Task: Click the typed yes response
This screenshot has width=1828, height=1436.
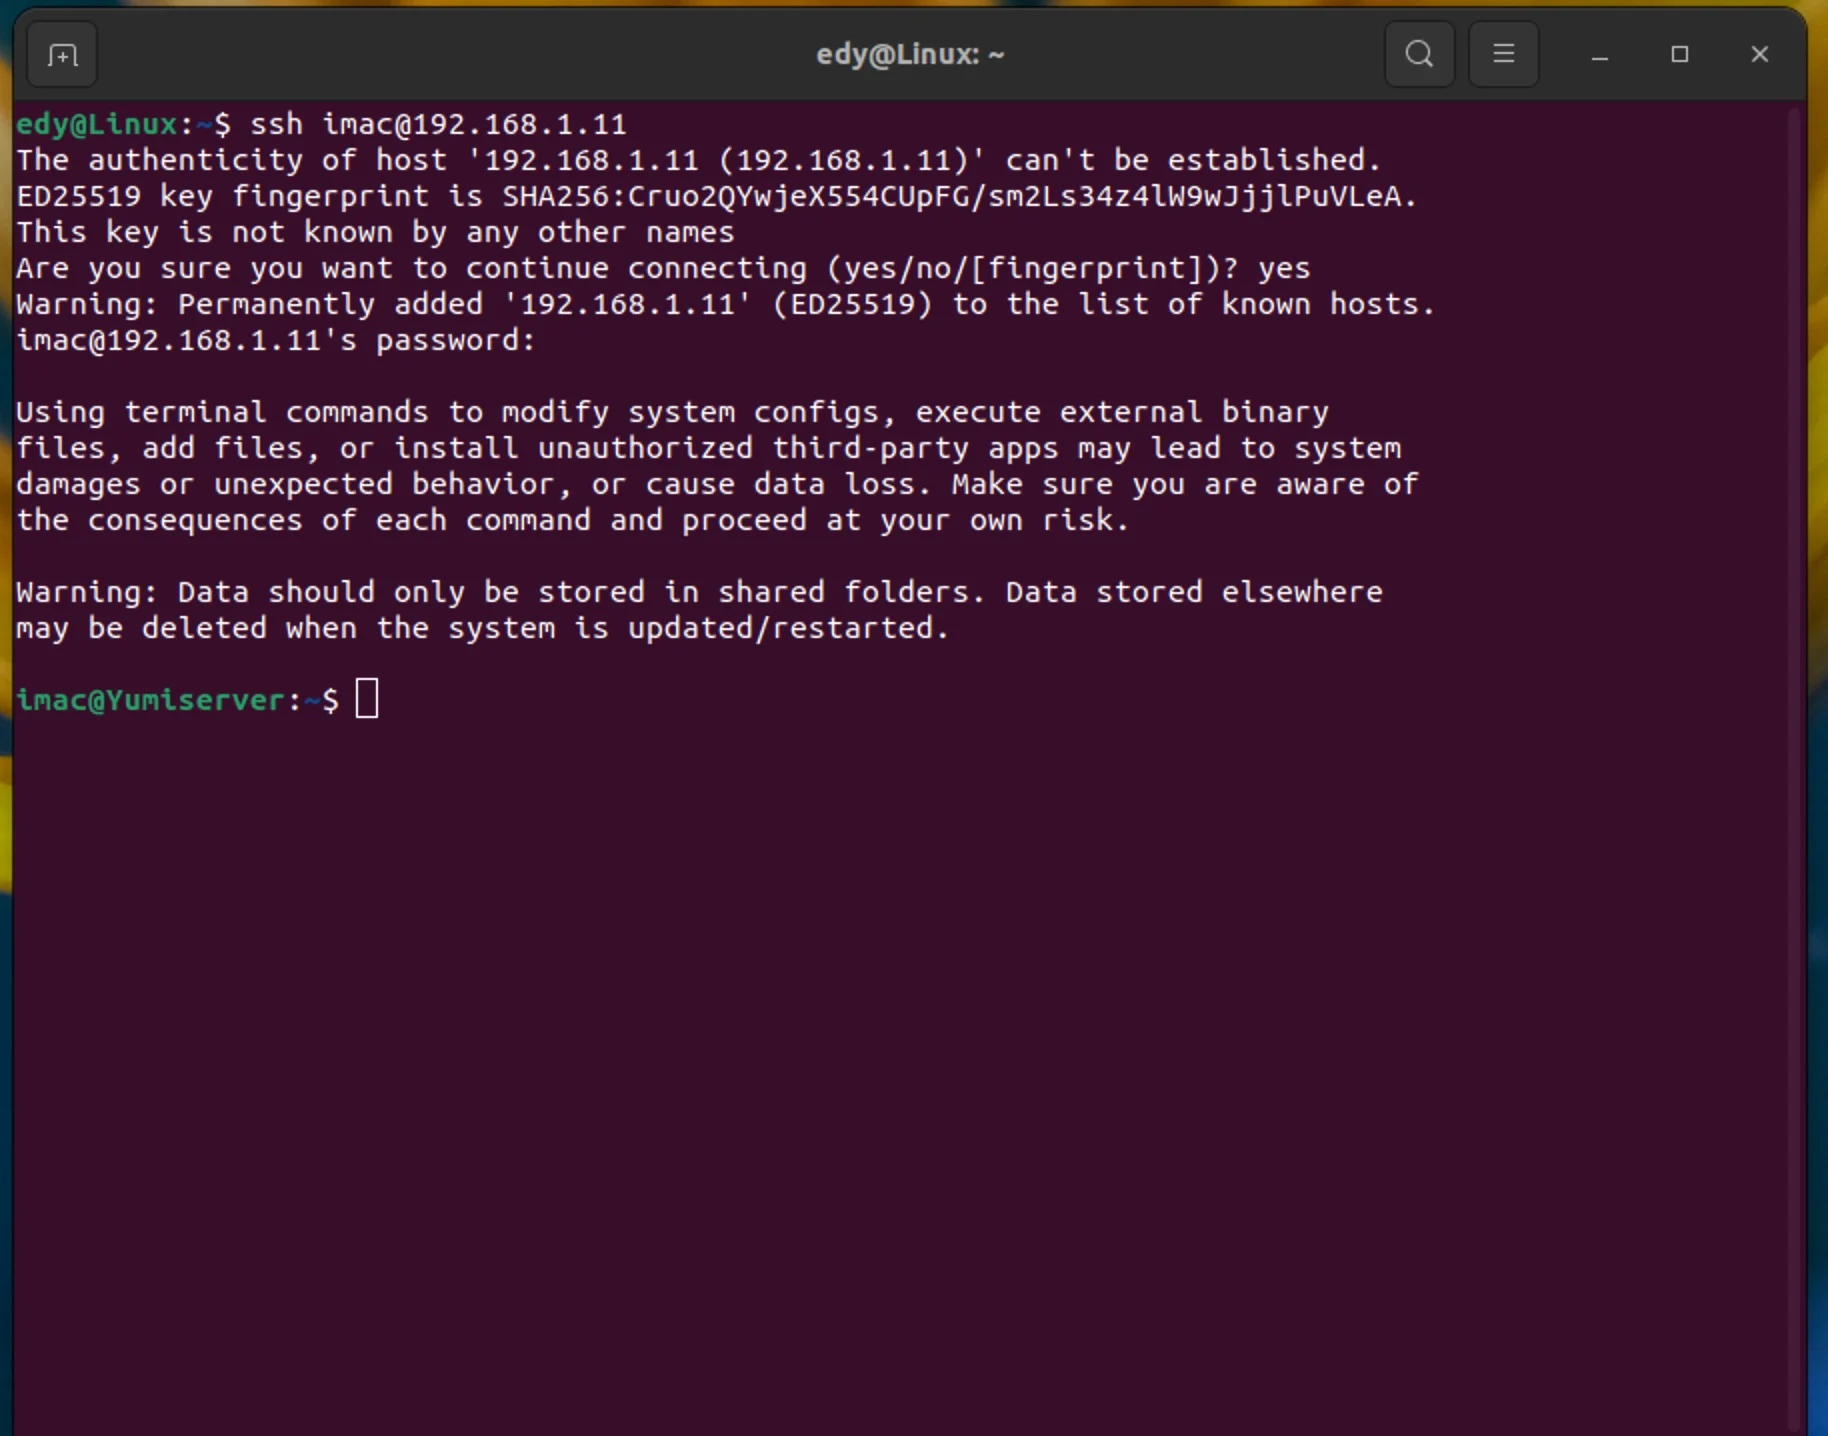Action: pyautogui.click(x=1283, y=267)
